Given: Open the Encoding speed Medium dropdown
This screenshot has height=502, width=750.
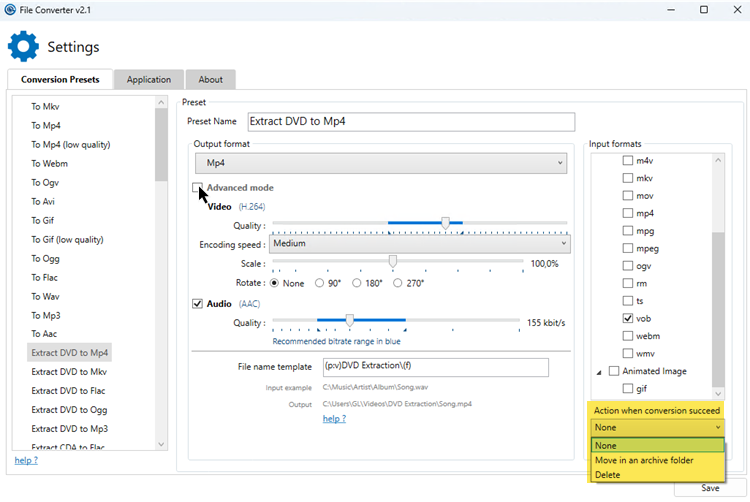Looking at the screenshot, I should coord(419,243).
